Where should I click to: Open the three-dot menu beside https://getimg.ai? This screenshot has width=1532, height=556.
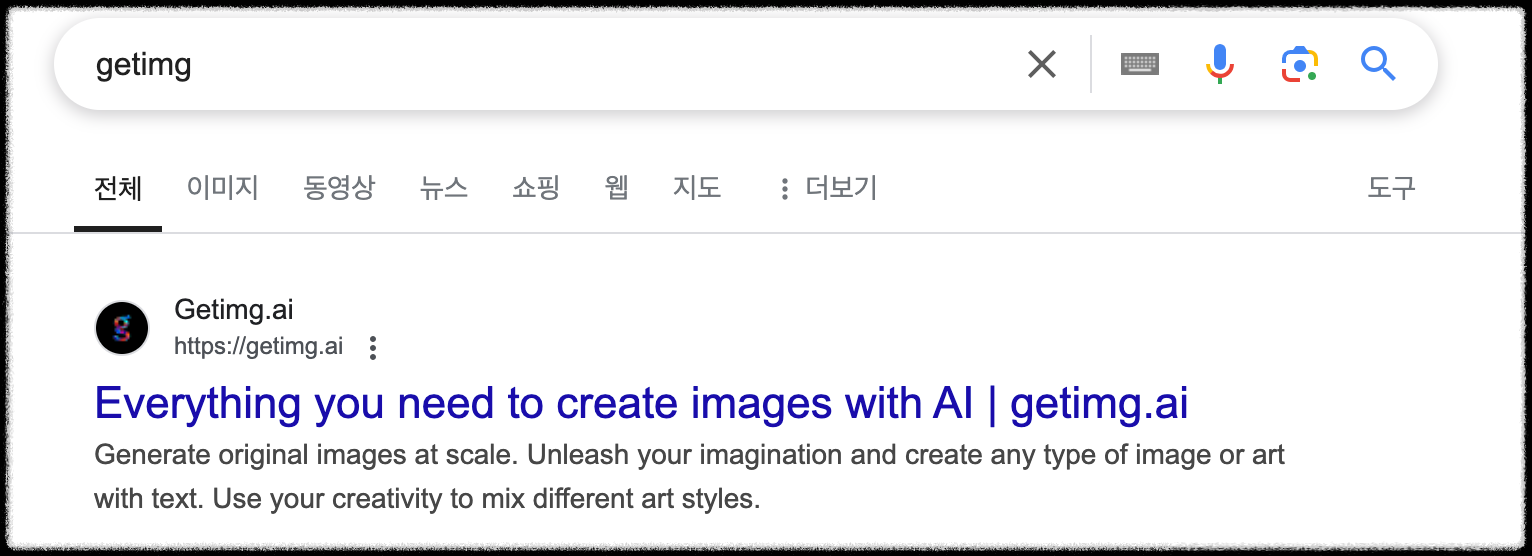coord(373,348)
